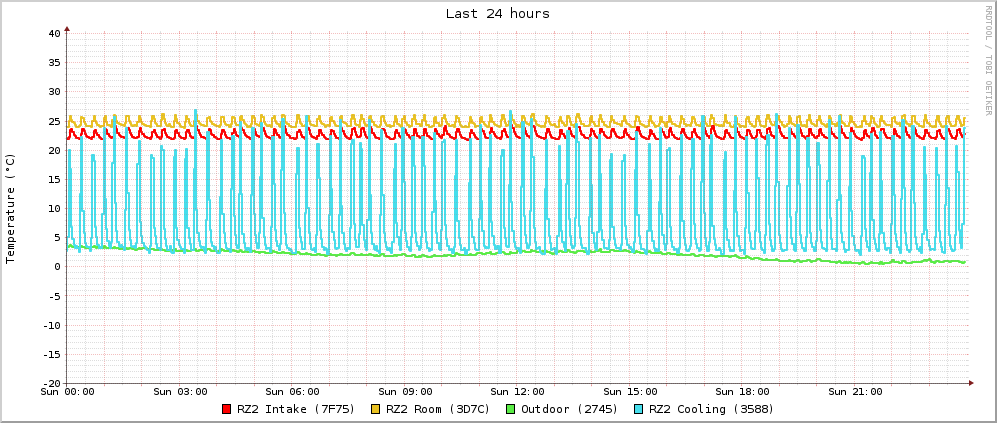
Task: Click the red RZ2 Intake legend swatch
Action: pyautogui.click(x=226, y=409)
